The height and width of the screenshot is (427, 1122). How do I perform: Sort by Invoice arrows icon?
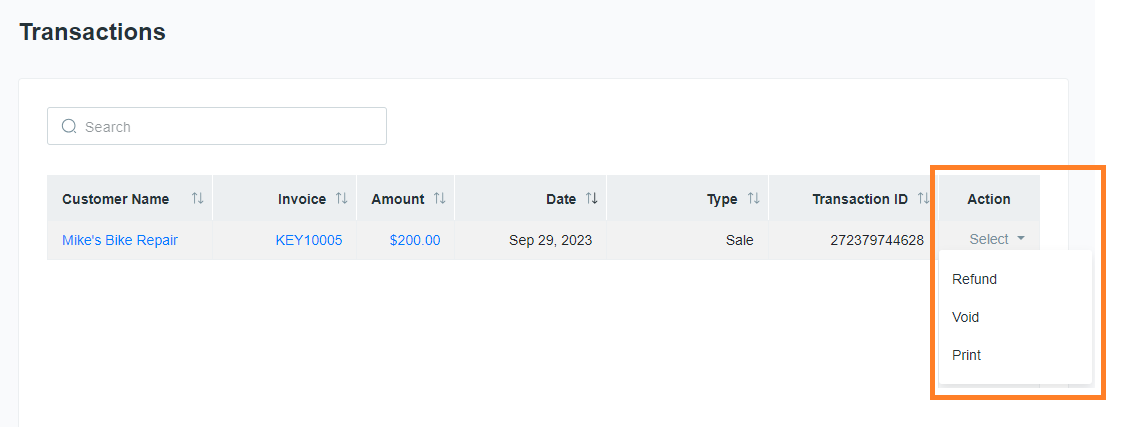pos(341,199)
